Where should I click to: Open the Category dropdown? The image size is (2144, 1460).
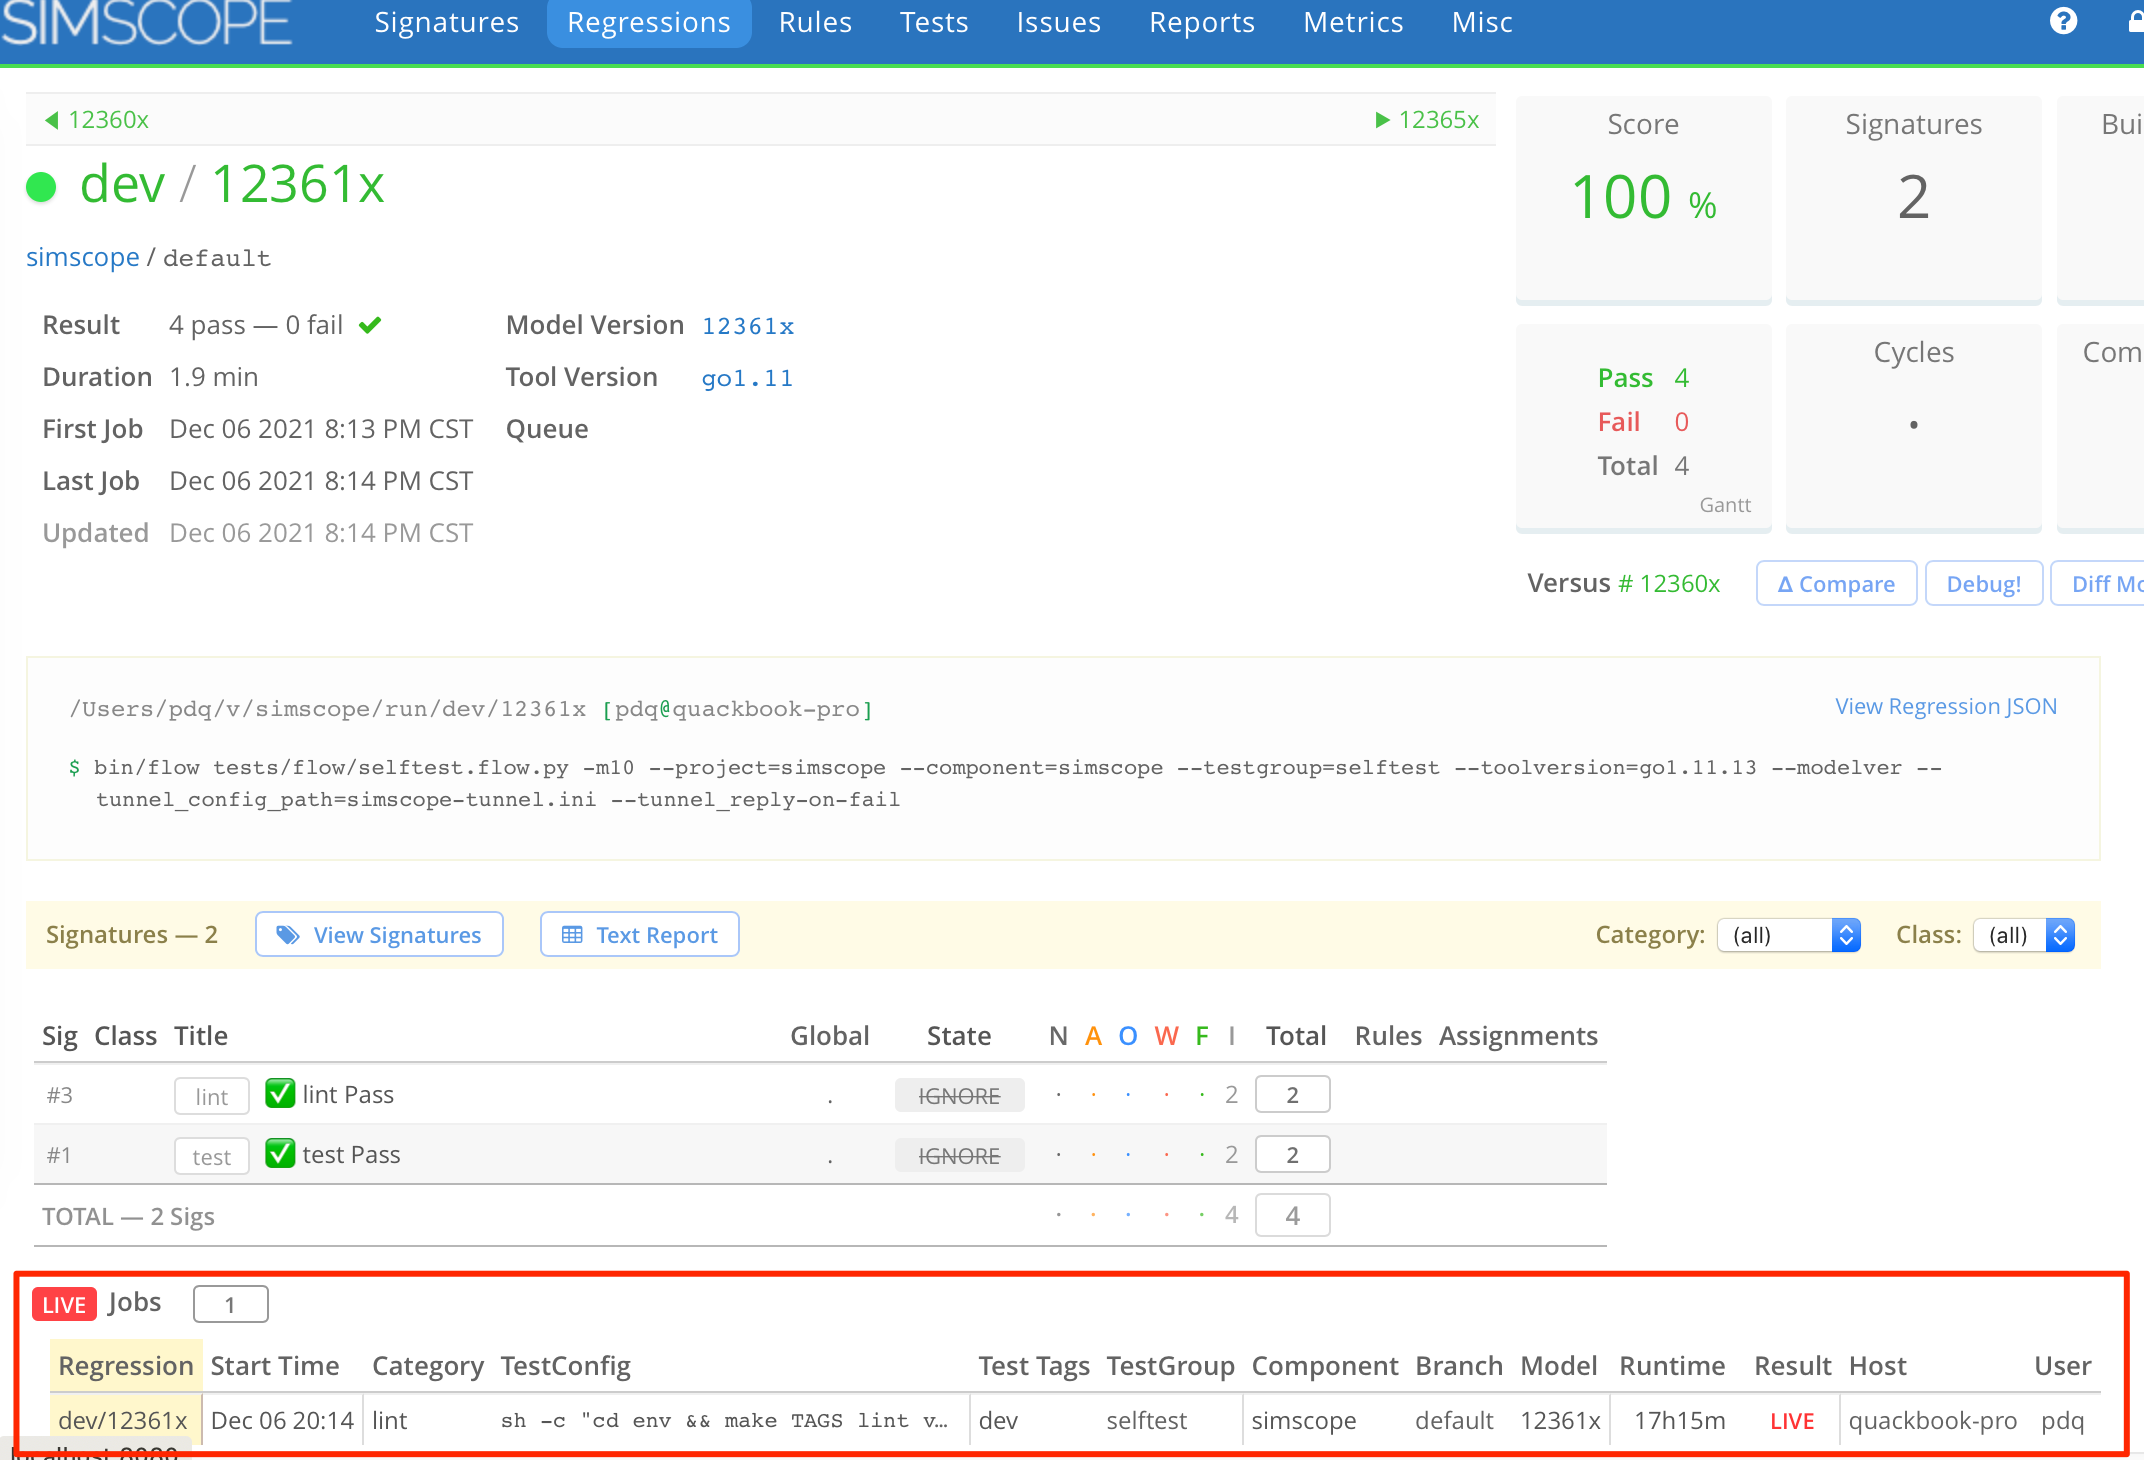[x=1789, y=935]
